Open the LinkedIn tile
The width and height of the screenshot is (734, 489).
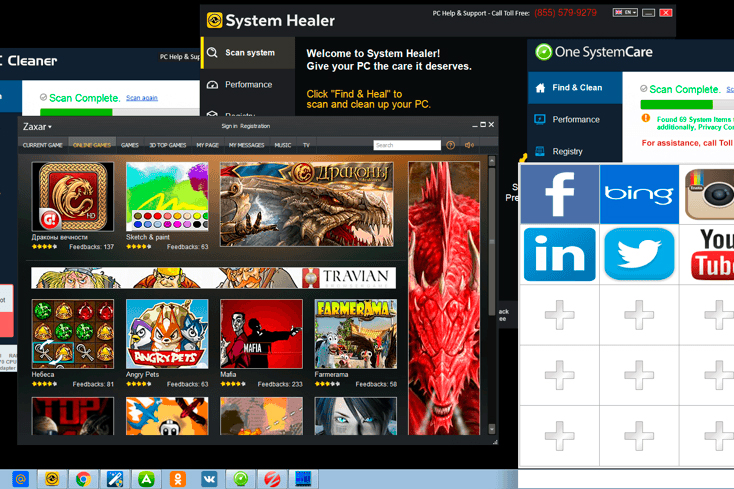[x=559, y=254]
